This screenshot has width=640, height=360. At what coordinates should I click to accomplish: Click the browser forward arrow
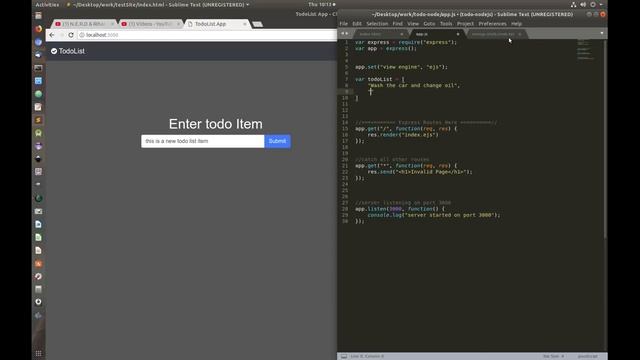click(x=62, y=35)
